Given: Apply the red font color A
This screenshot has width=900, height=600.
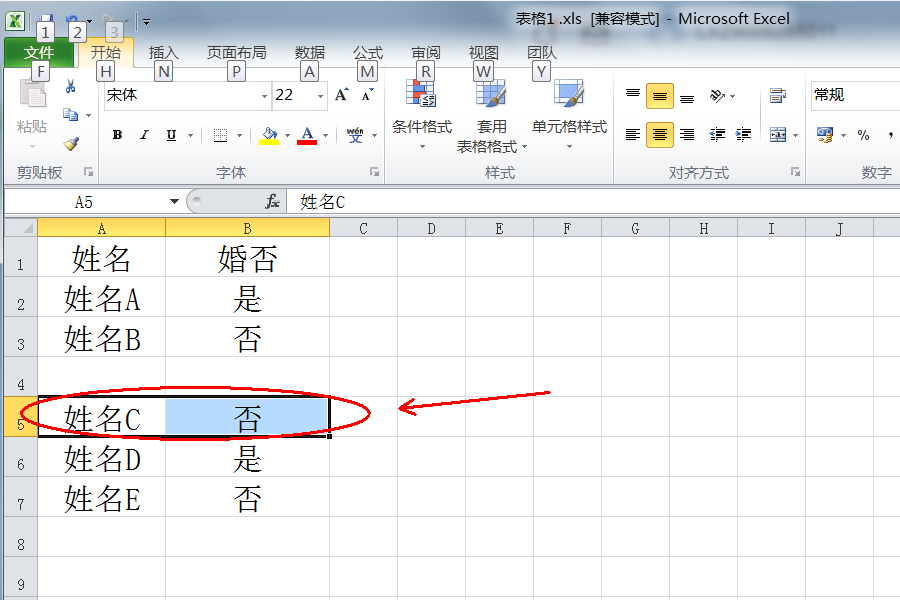Looking at the screenshot, I should pos(307,136).
